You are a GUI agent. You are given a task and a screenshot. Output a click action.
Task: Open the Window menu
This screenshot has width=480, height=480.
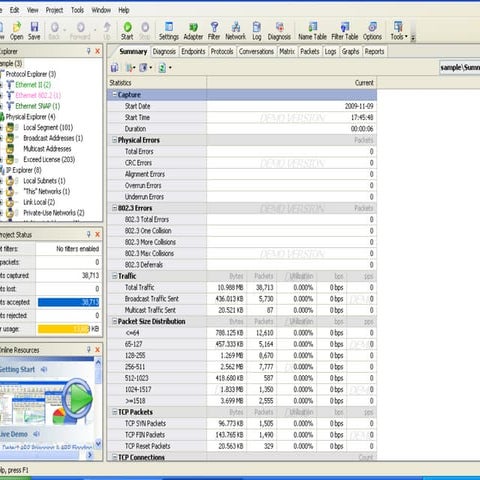point(101,10)
